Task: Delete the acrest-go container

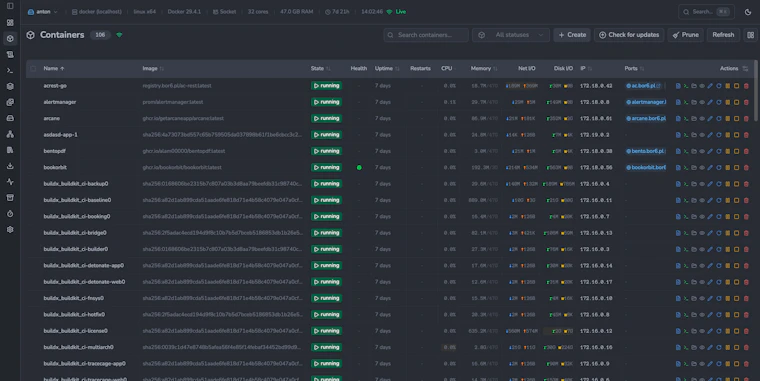Action: [746, 86]
